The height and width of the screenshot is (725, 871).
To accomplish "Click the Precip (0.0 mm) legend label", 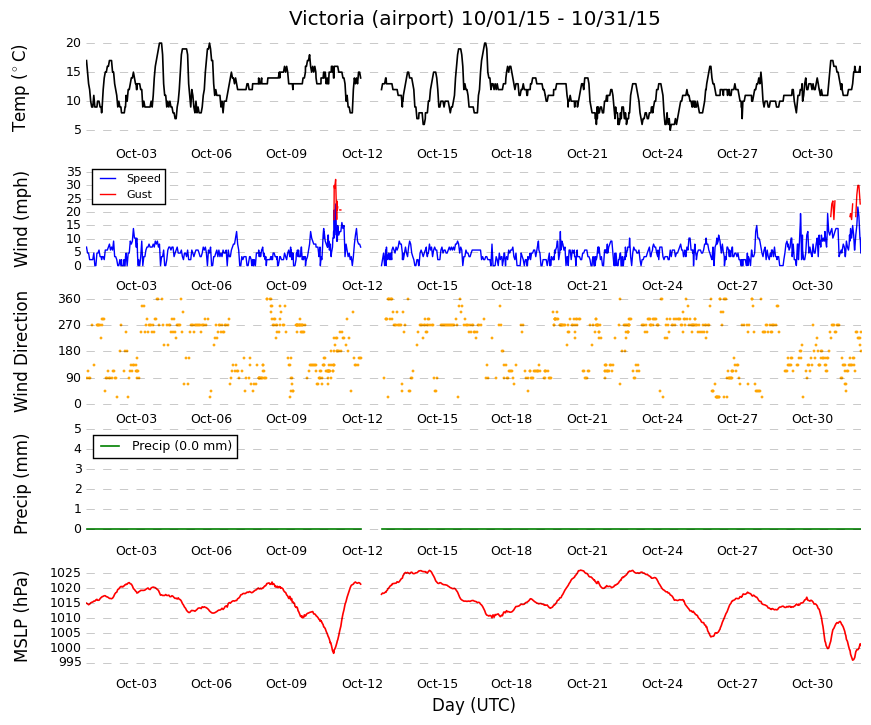I will click(182, 446).
